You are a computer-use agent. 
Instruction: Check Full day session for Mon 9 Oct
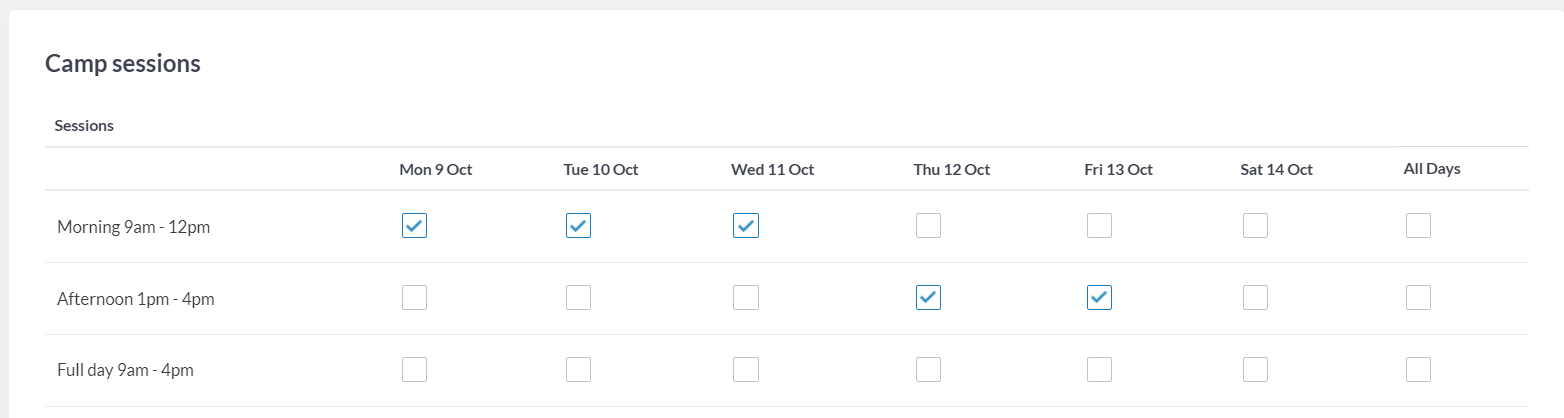(x=414, y=370)
